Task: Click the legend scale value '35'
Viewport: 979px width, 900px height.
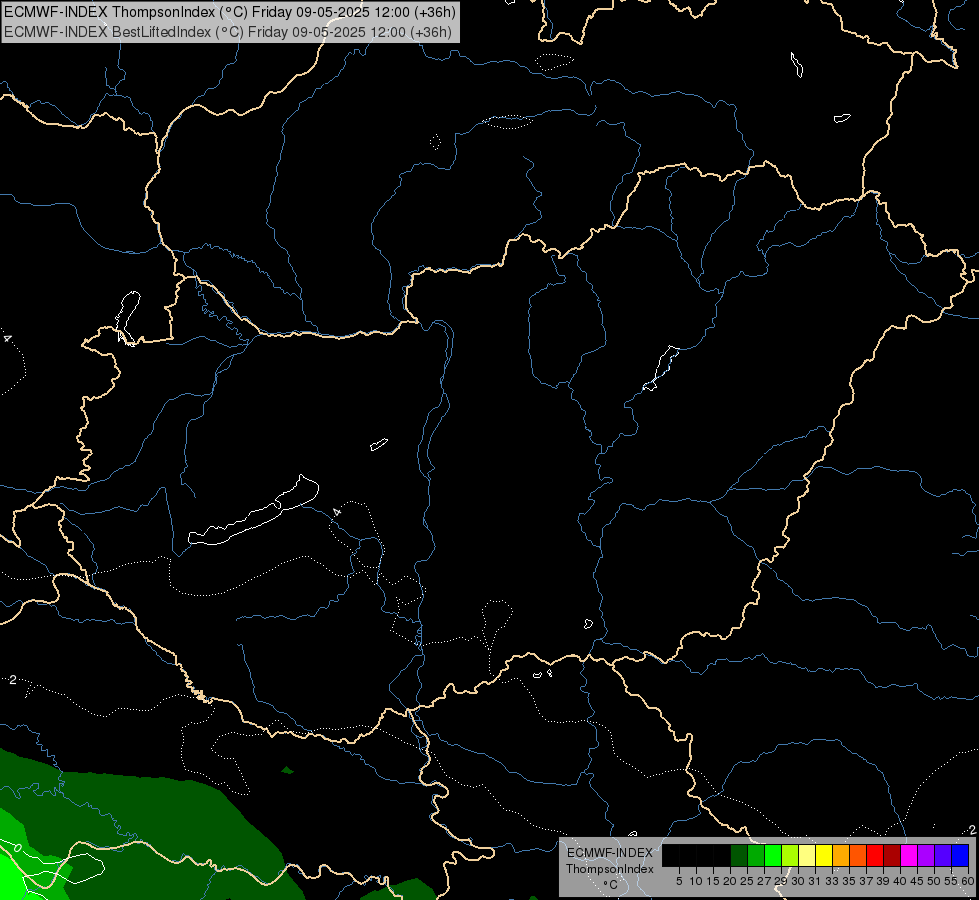Action: (849, 881)
